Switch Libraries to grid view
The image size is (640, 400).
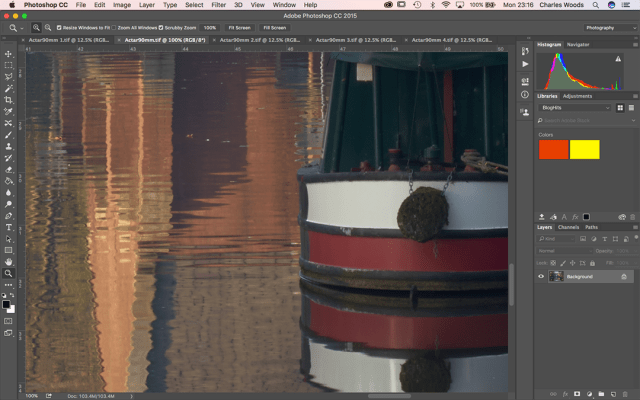[x=621, y=107]
